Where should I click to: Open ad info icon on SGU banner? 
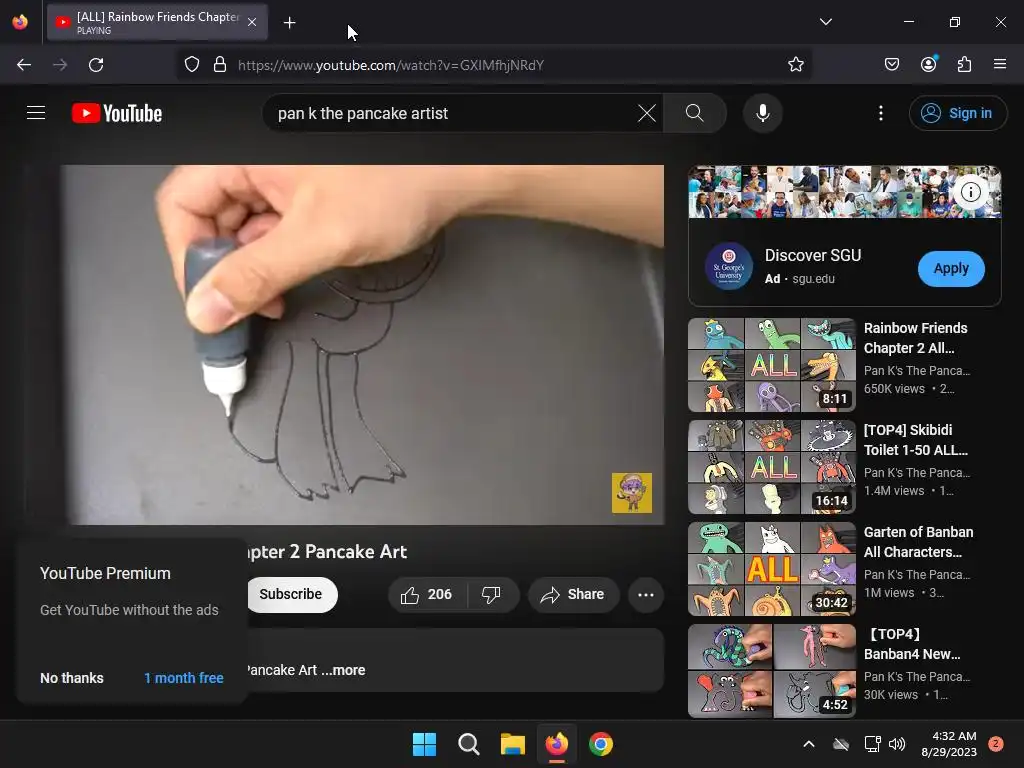[x=970, y=192]
